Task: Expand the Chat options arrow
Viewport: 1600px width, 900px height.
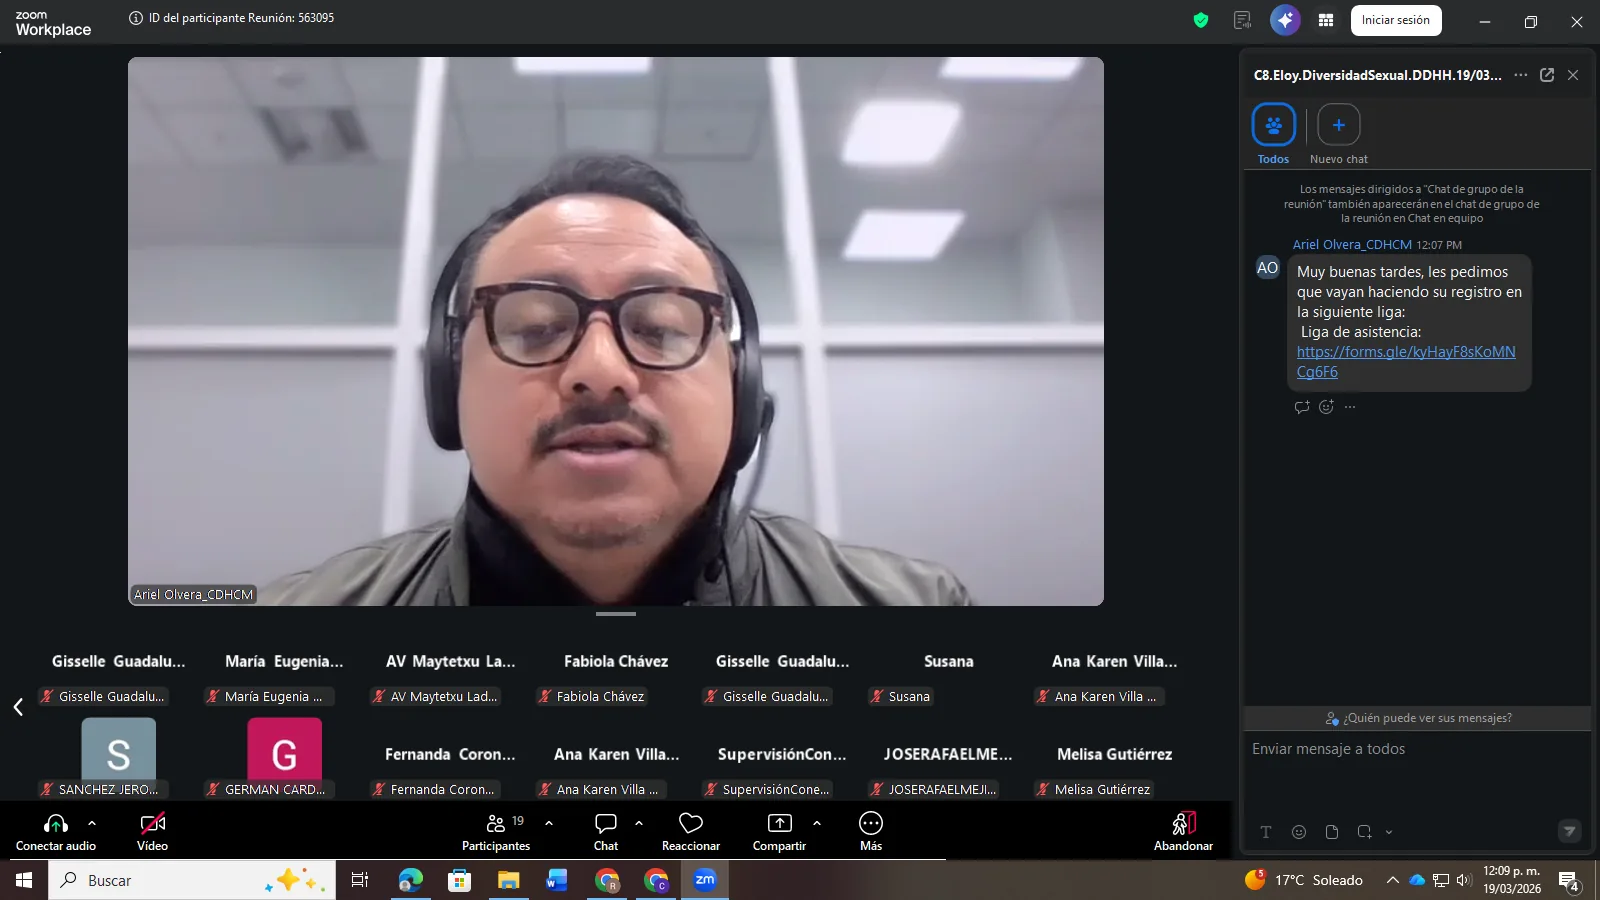Action: pyautogui.click(x=639, y=823)
